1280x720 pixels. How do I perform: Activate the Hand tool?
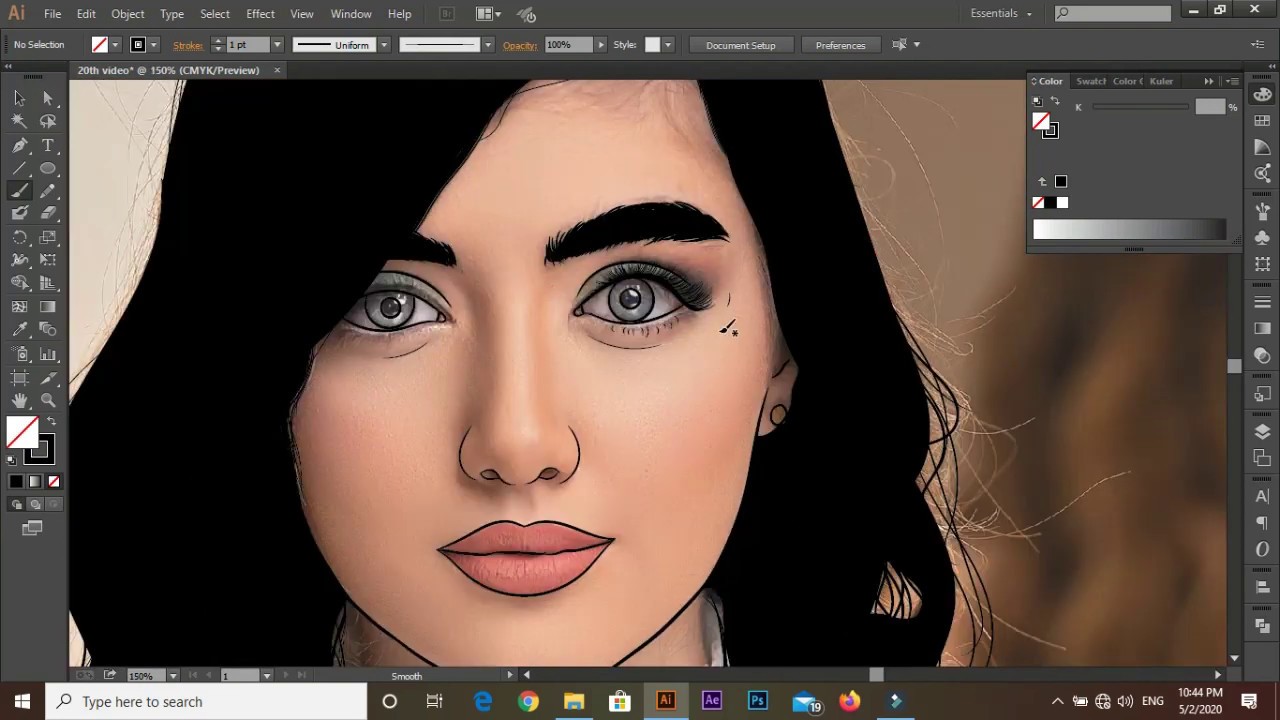click(19, 400)
